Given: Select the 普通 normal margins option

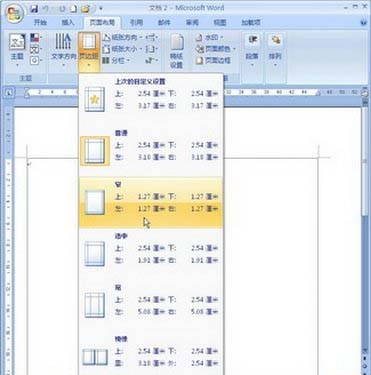Looking at the screenshot, I should pos(151,151).
